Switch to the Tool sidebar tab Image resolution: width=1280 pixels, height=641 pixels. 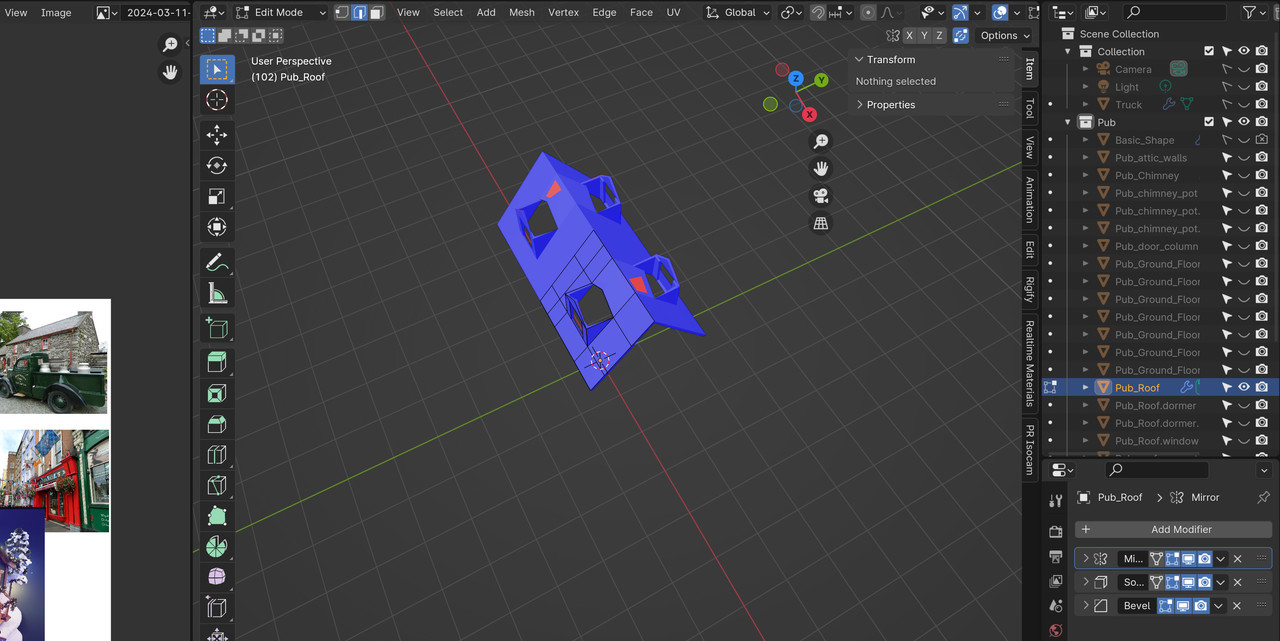(x=1029, y=108)
